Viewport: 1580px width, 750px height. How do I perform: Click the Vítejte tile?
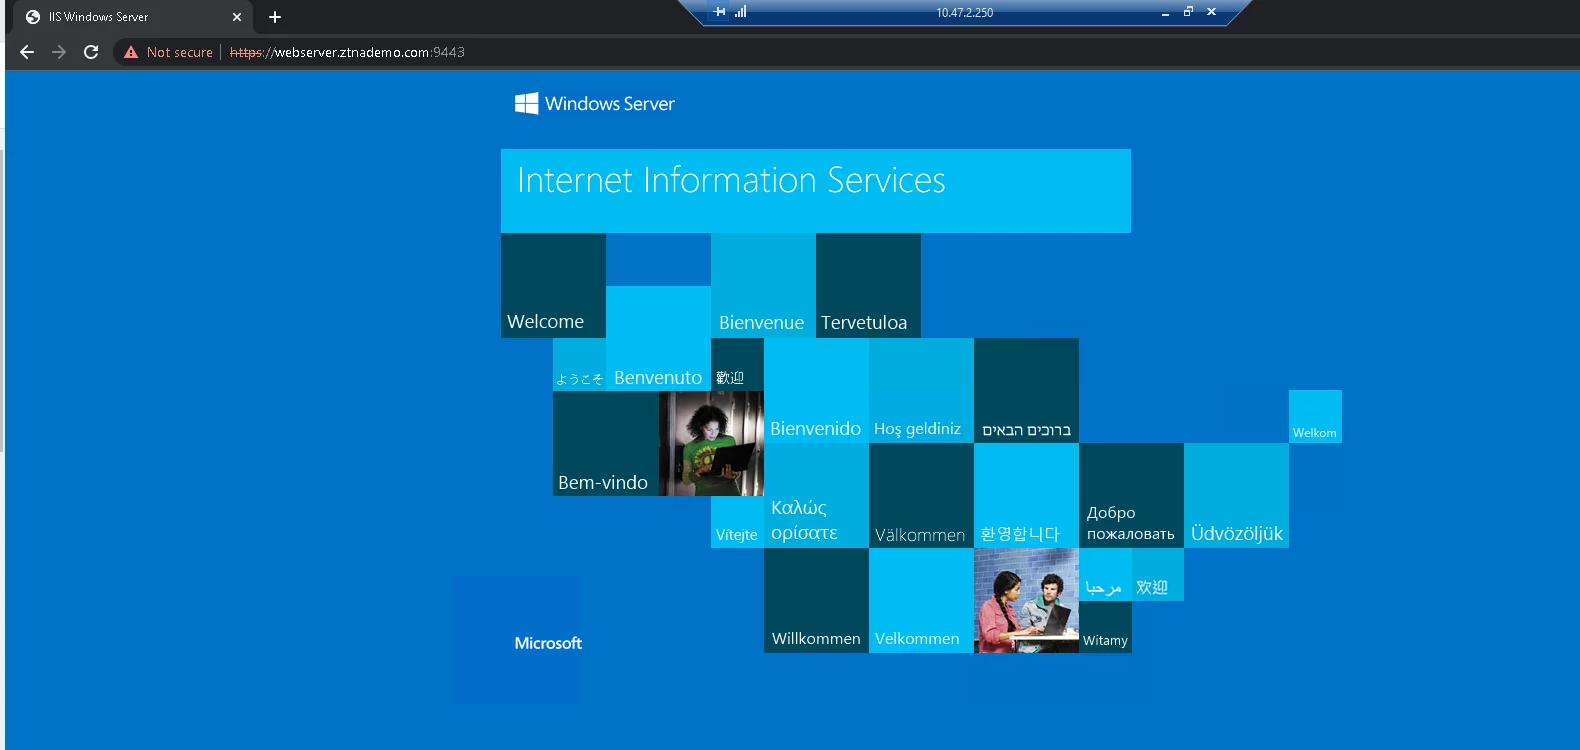pyautogui.click(x=737, y=522)
